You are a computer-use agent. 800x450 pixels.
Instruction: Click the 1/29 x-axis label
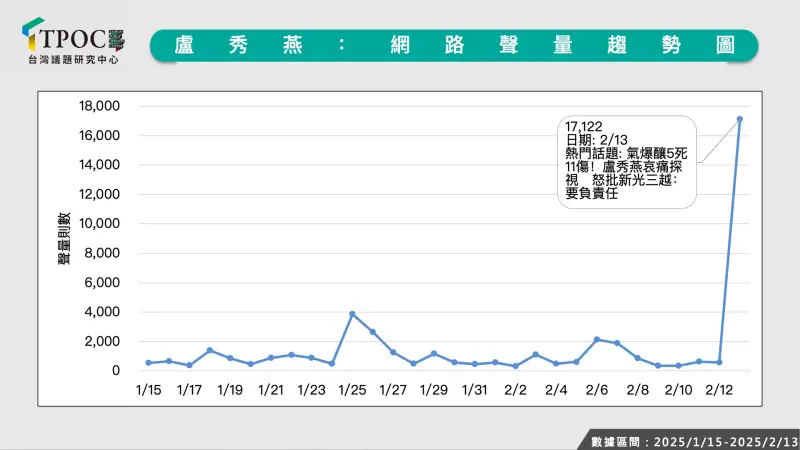tap(434, 390)
